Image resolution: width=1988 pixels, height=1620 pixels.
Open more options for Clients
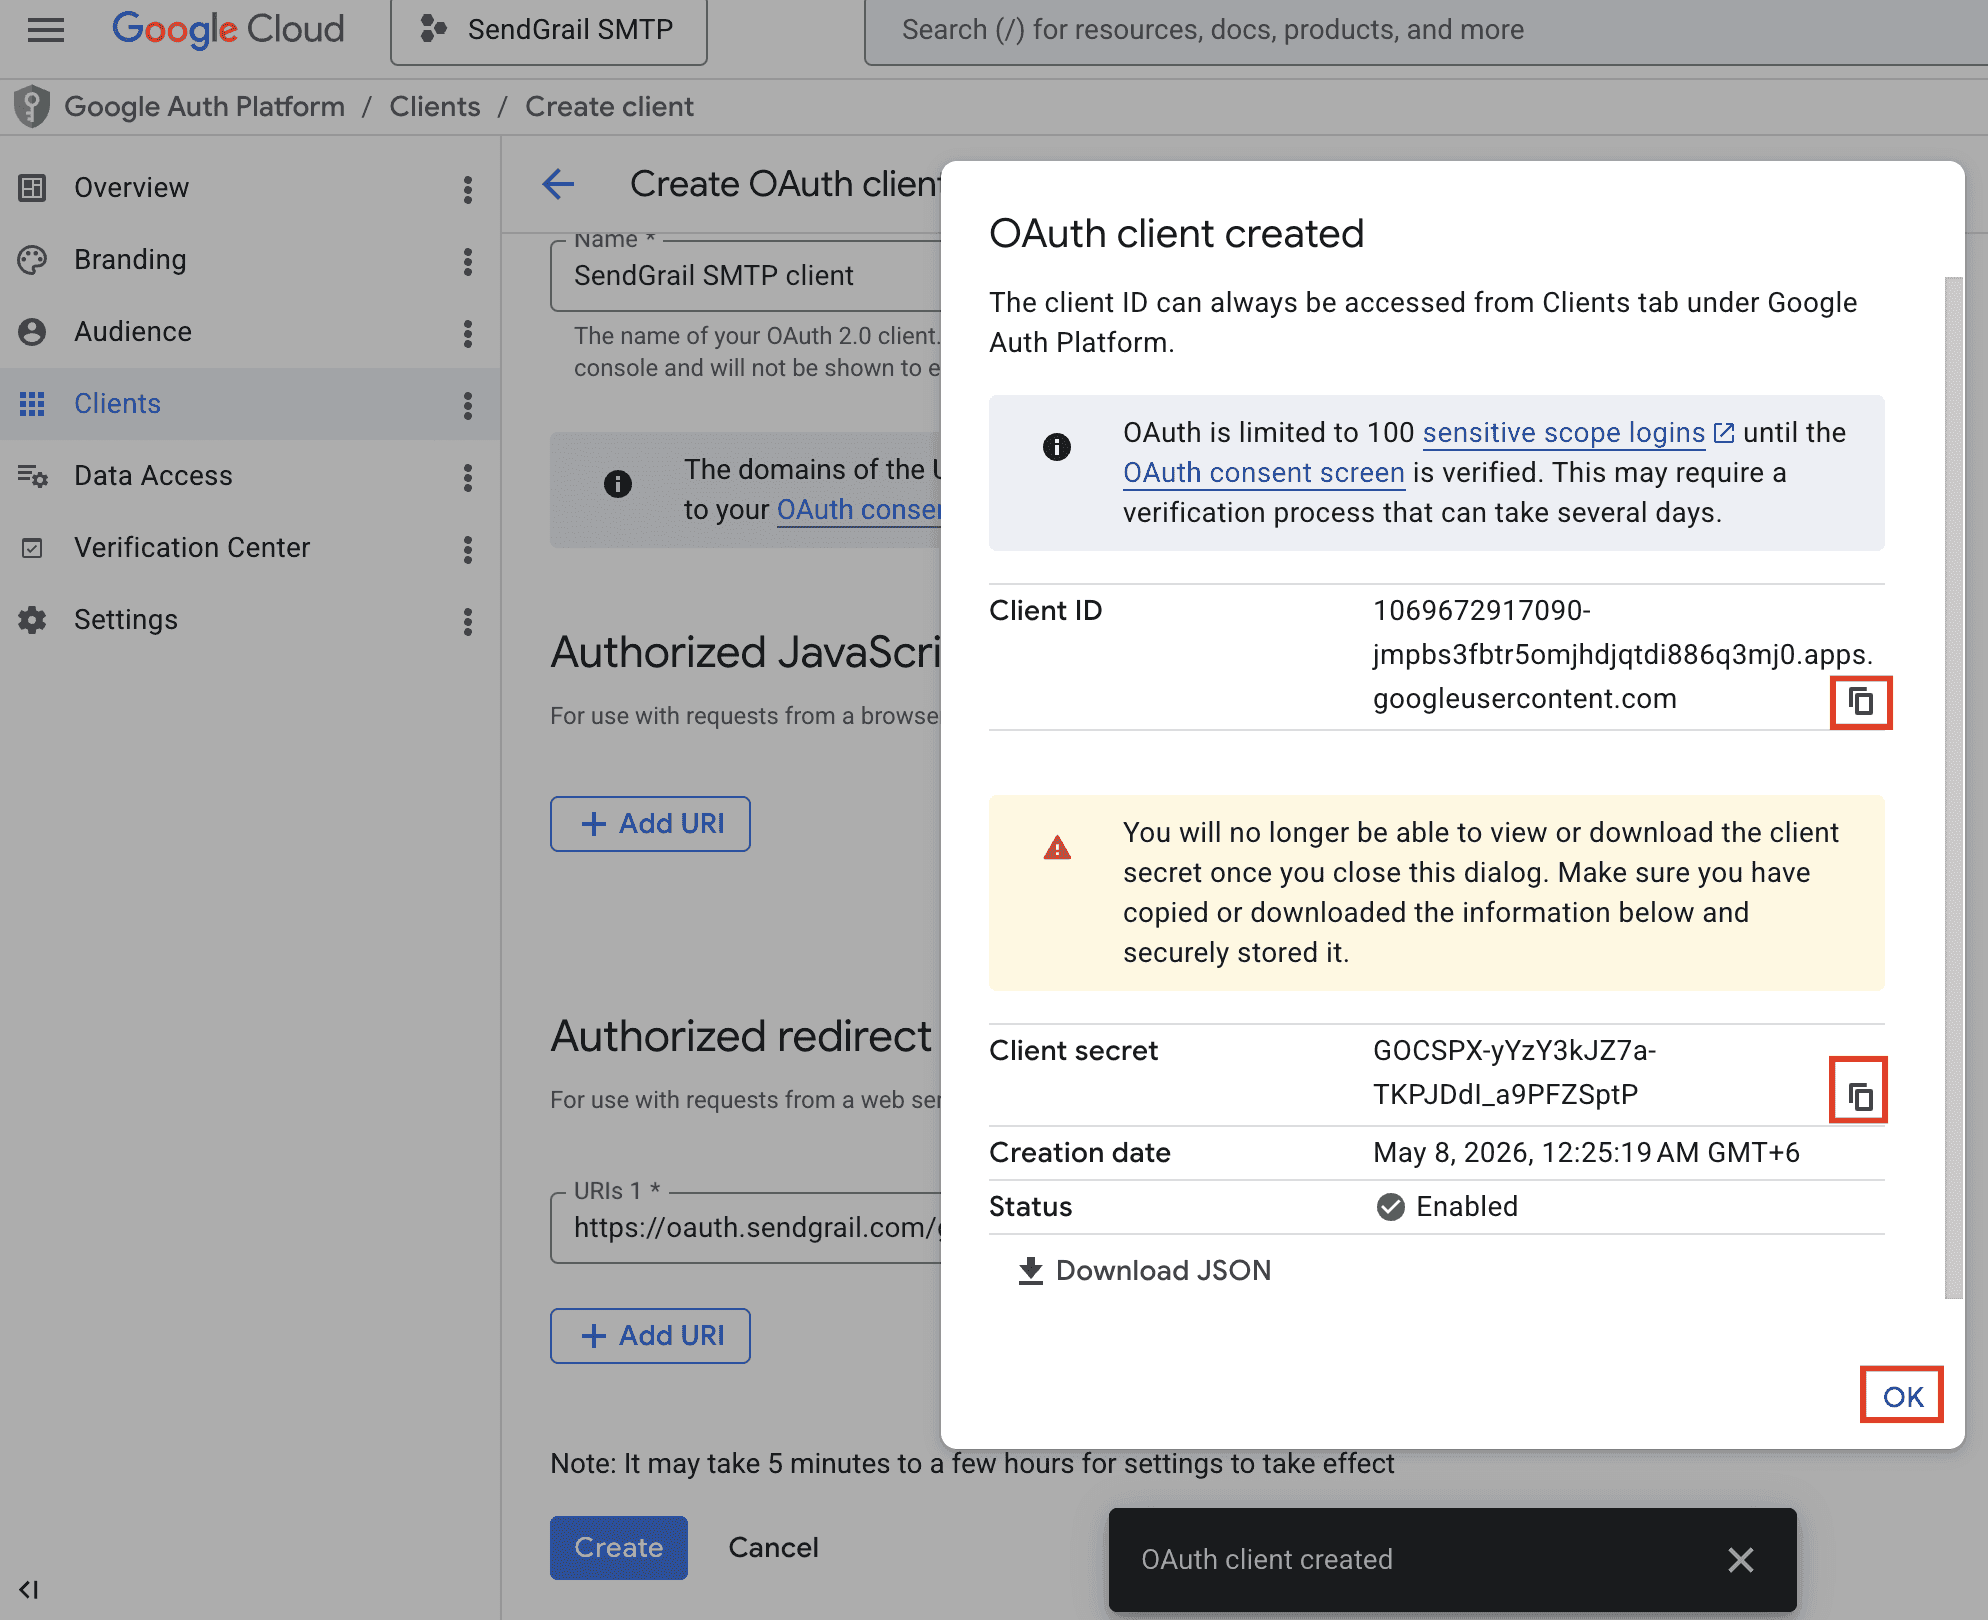(468, 405)
